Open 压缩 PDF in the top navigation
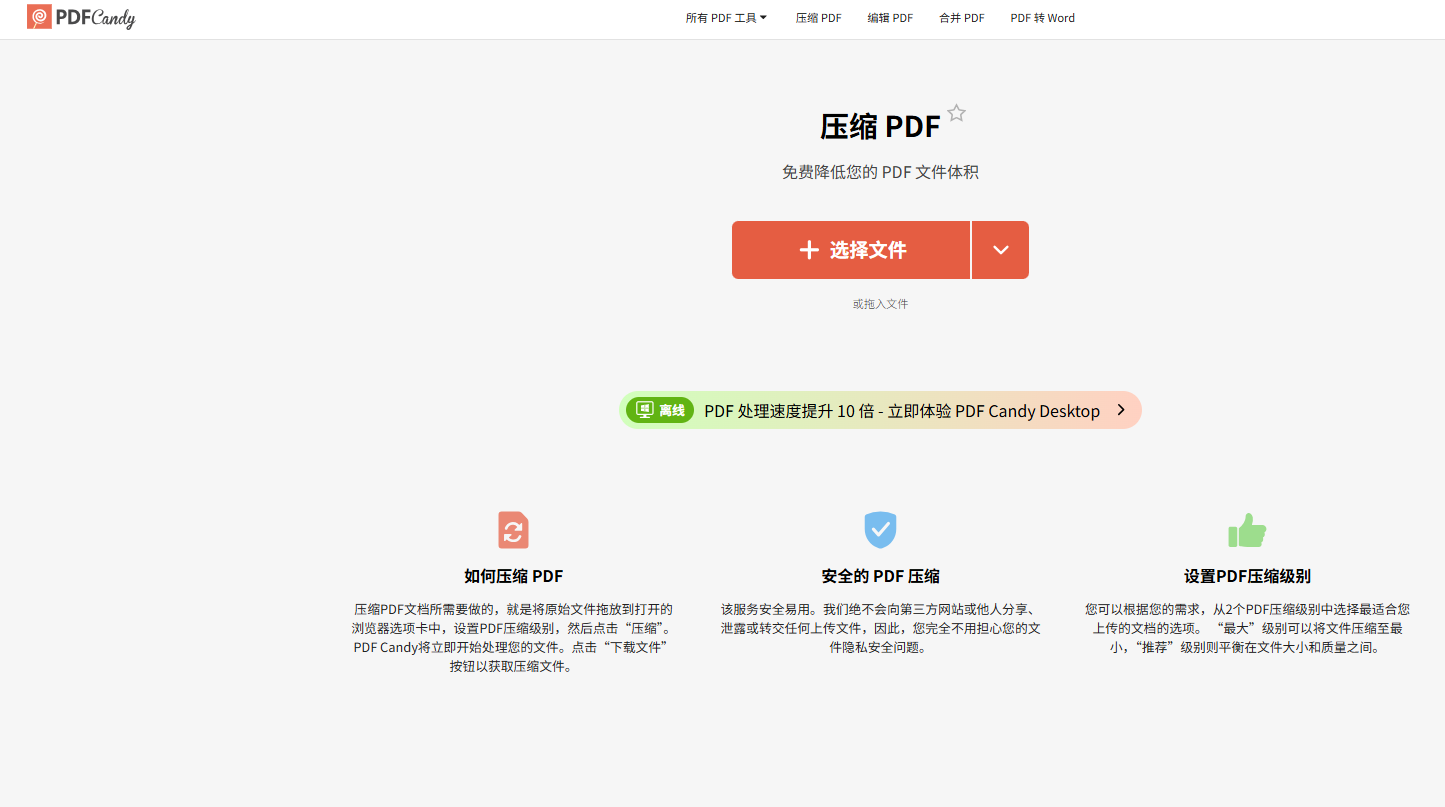This screenshot has height=807, width=1445. (x=819, y=18)
